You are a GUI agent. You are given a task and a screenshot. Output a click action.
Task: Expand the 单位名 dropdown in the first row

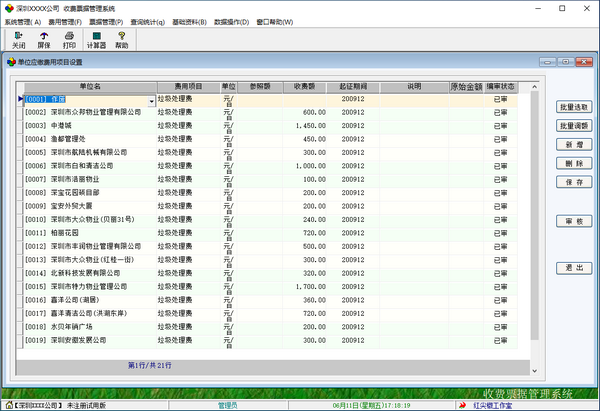pos(152,100)
